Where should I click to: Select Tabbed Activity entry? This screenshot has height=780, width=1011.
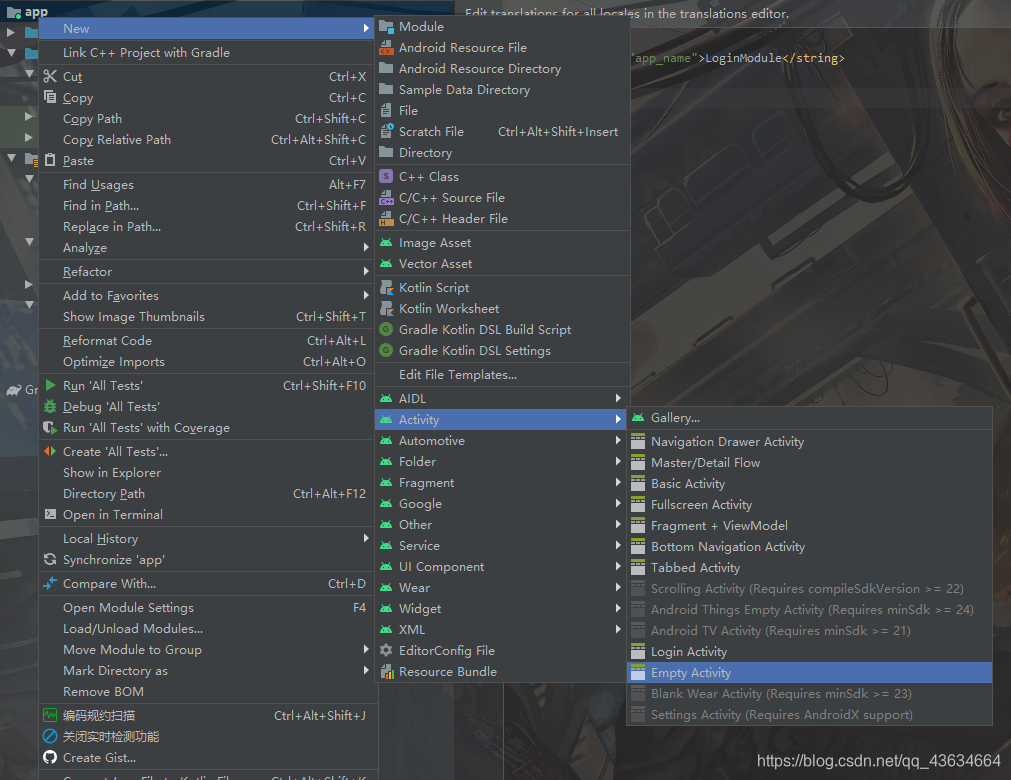pos(809,567)
